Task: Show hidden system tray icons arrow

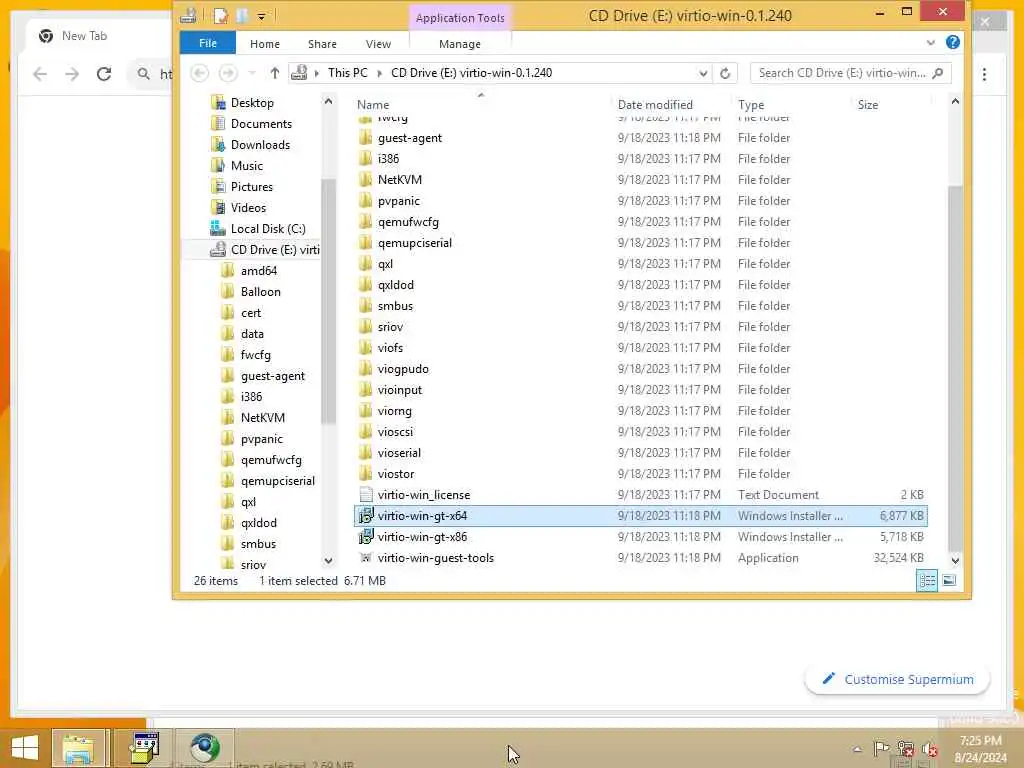Action: click(x=857, y=749)
